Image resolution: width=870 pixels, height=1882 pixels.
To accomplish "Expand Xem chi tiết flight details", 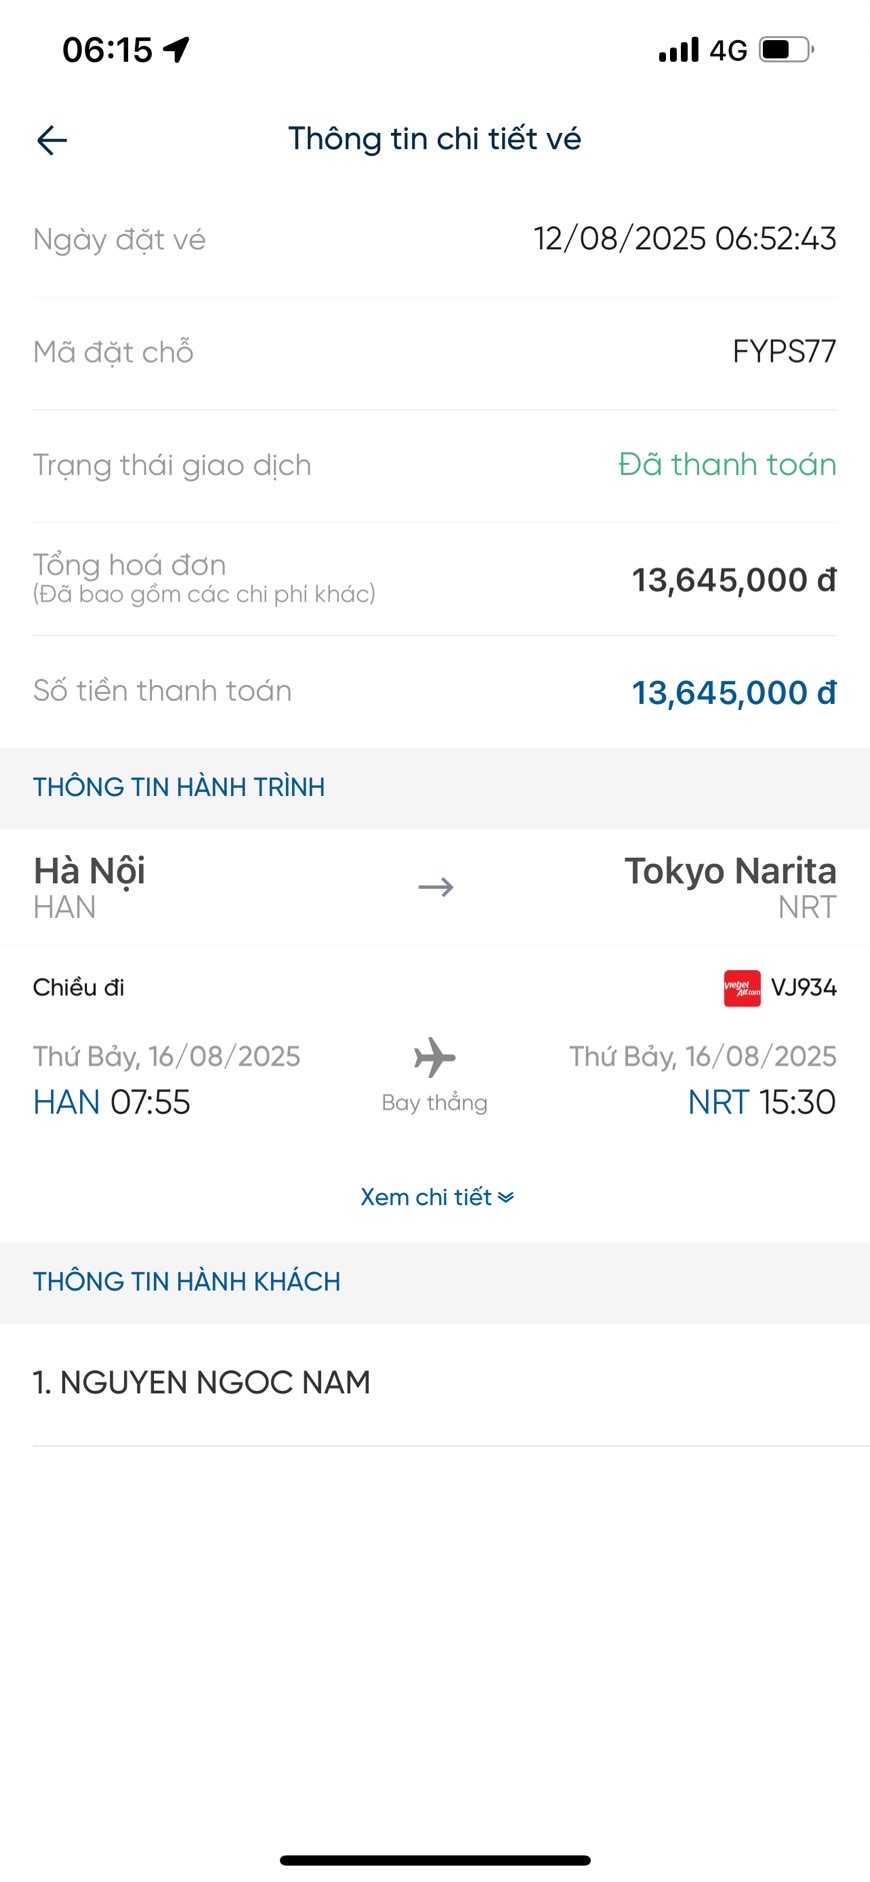I will pos(427,1197).
